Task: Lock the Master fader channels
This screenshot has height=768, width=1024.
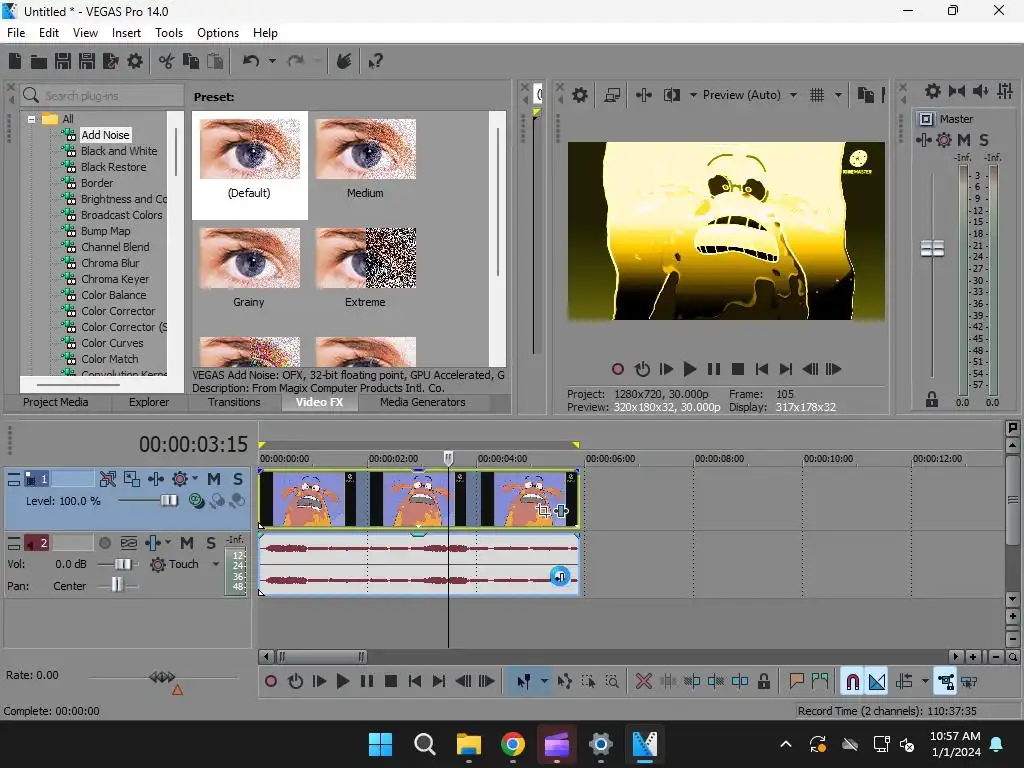Action: click(x=932, y=400)
